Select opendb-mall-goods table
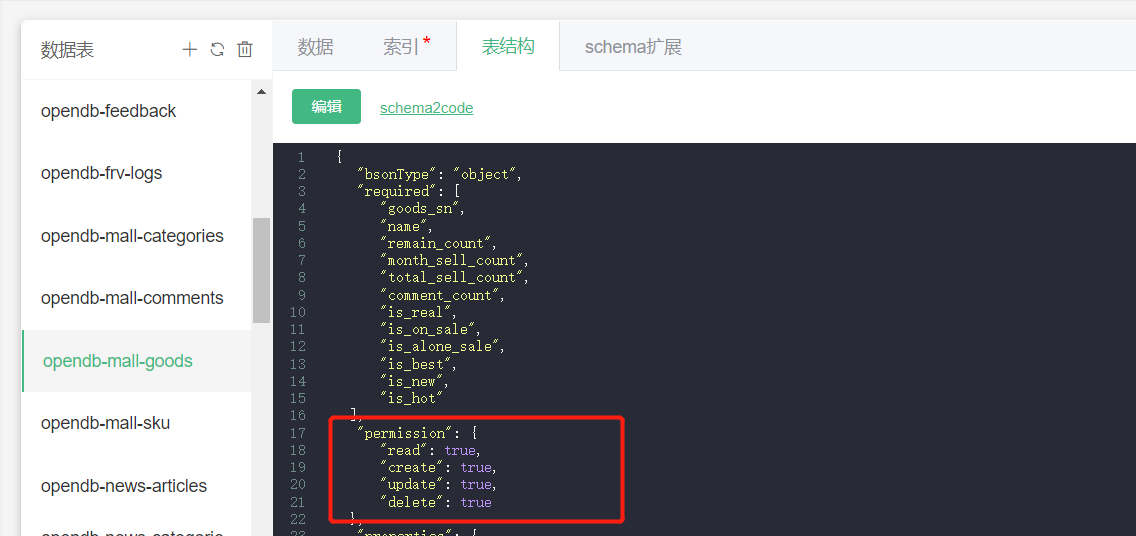This screenshot has width=1136, height=536. [136, 361]
